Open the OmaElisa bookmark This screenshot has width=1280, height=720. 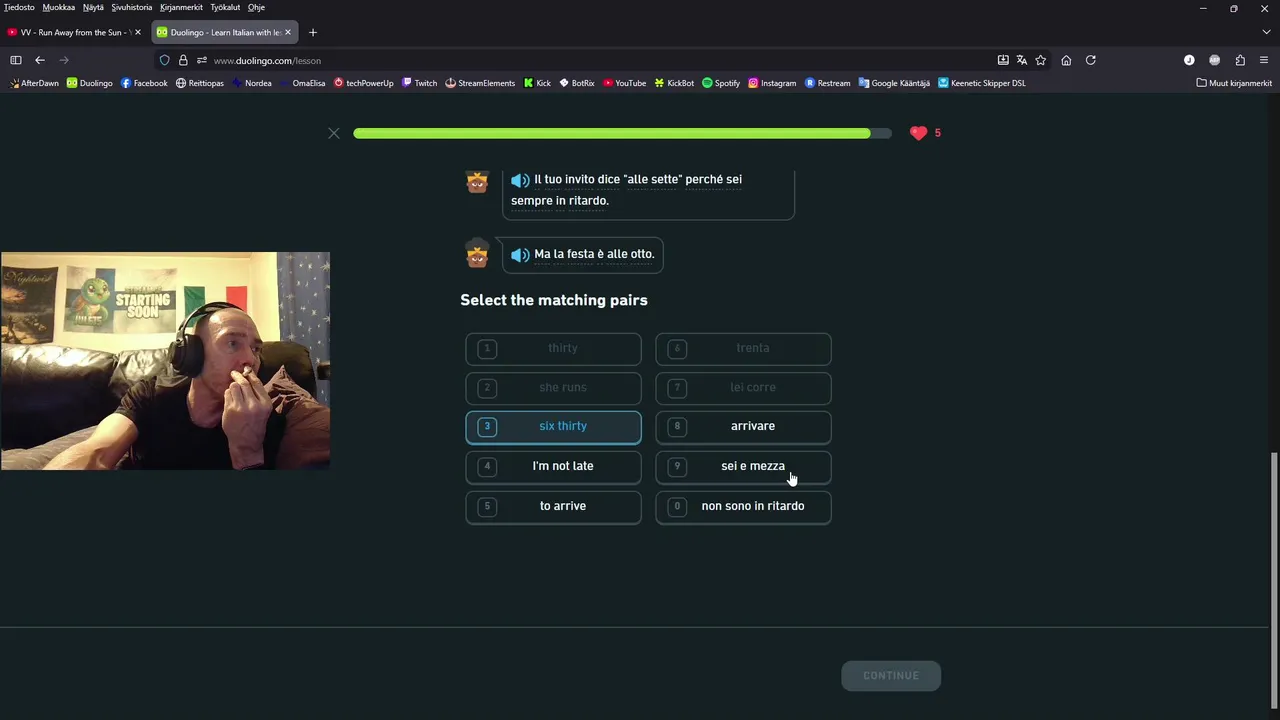(303, 83)
